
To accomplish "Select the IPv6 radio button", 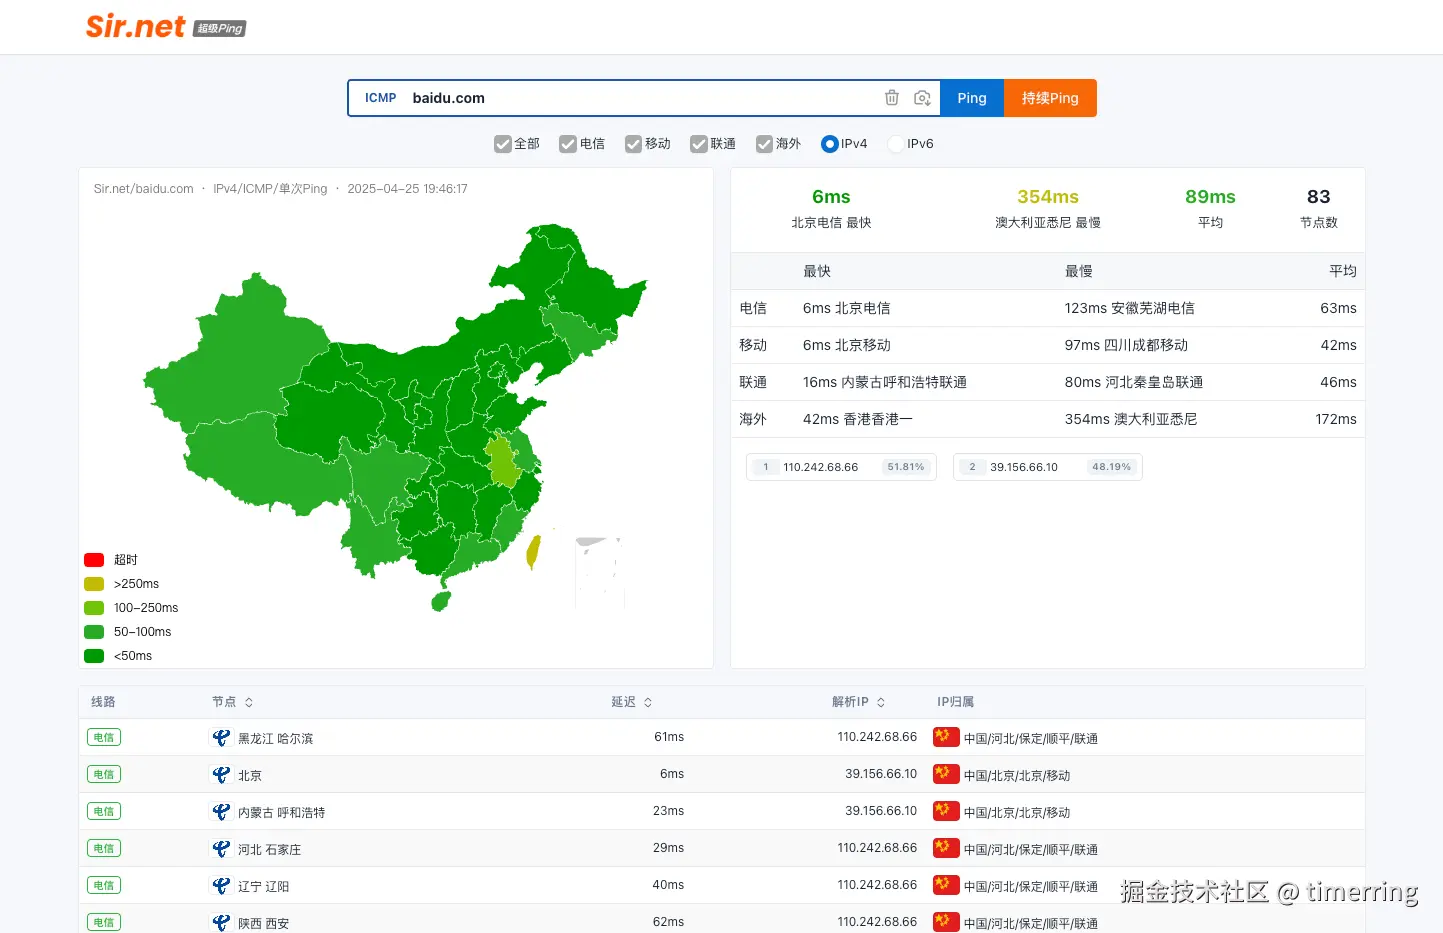I will tap(896, 144).
